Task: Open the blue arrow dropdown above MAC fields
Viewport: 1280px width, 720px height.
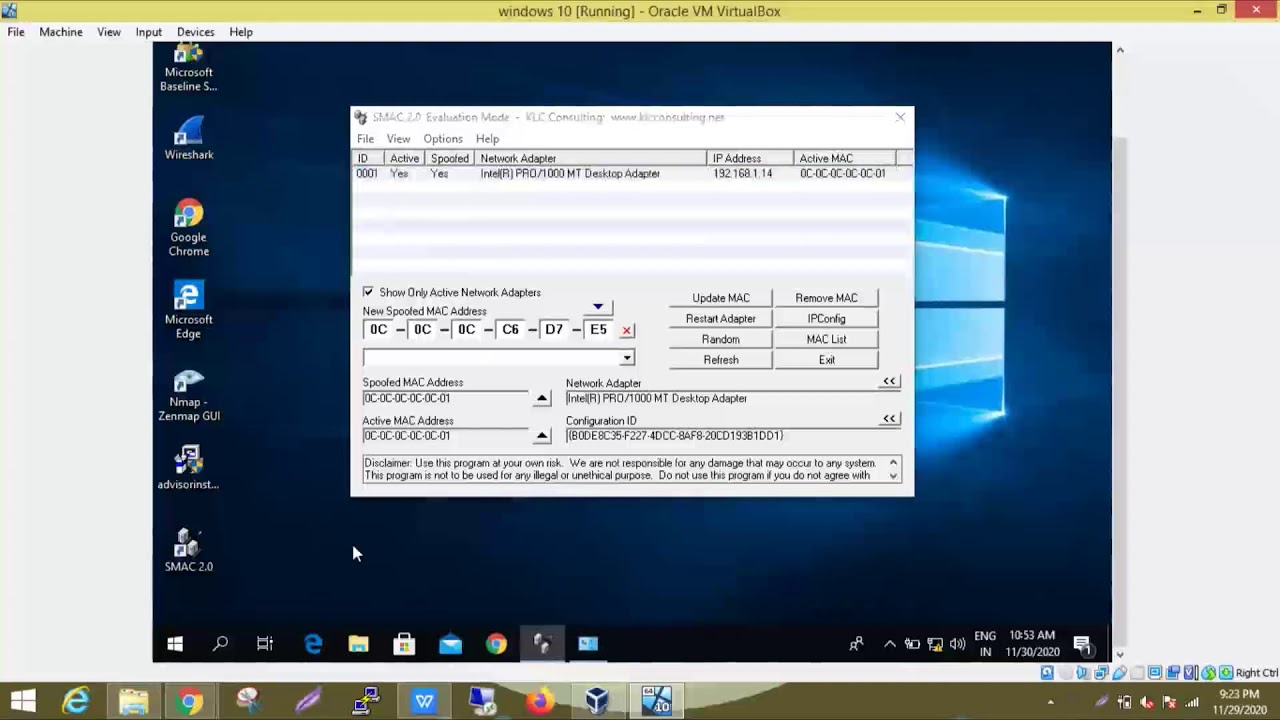Action: (x=598, y=307)
